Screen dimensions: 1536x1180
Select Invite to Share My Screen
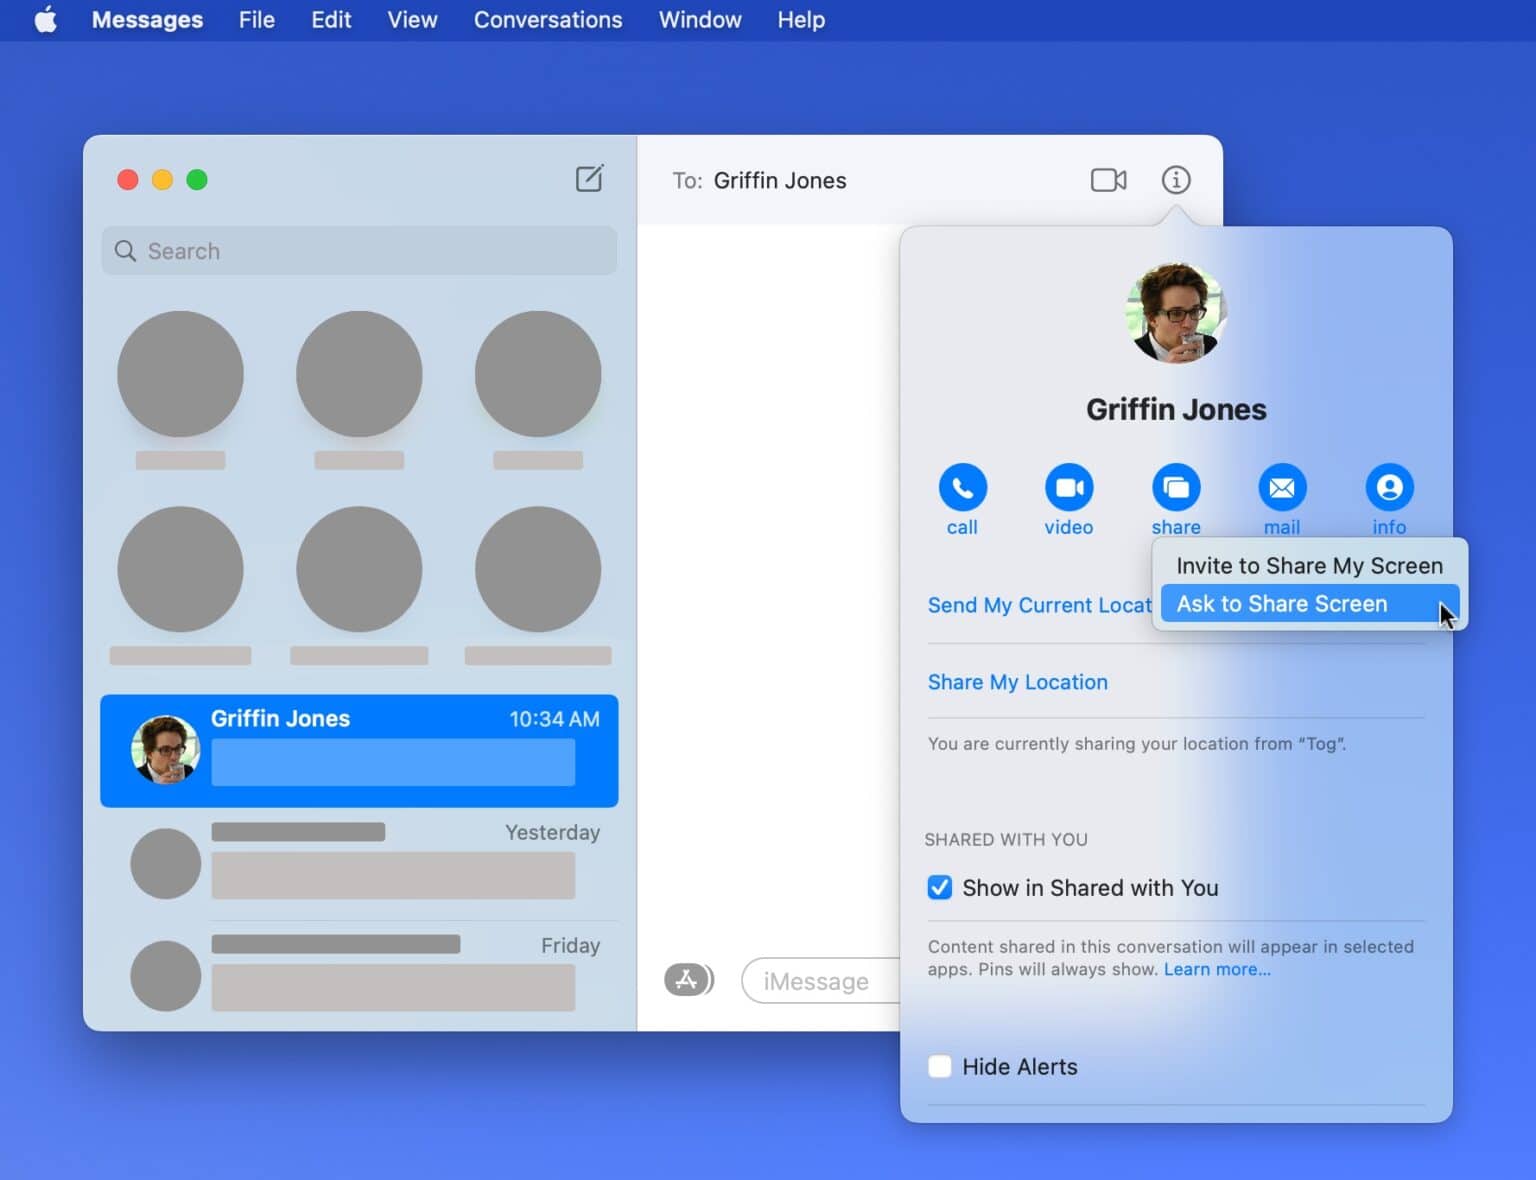(1308, 566)
